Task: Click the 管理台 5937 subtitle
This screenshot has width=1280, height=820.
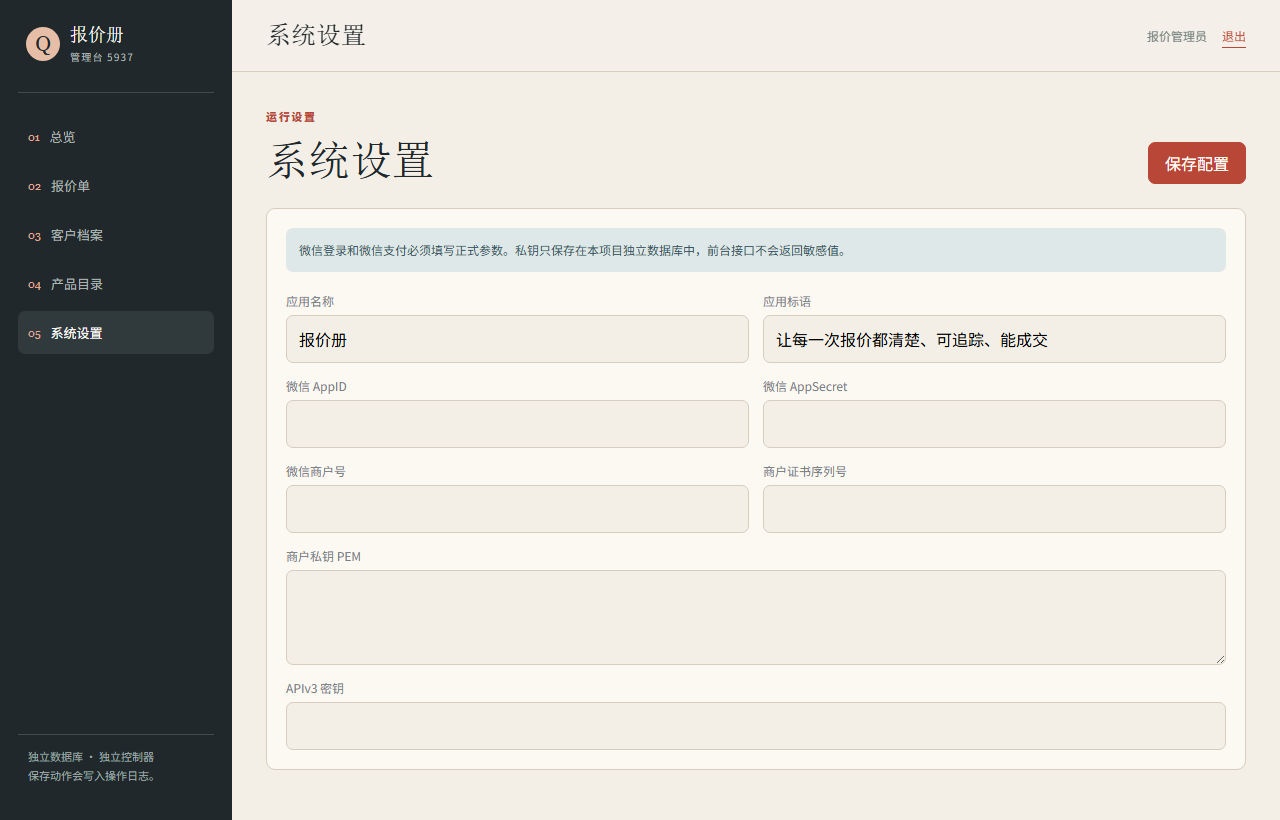Action: (101, 58)
